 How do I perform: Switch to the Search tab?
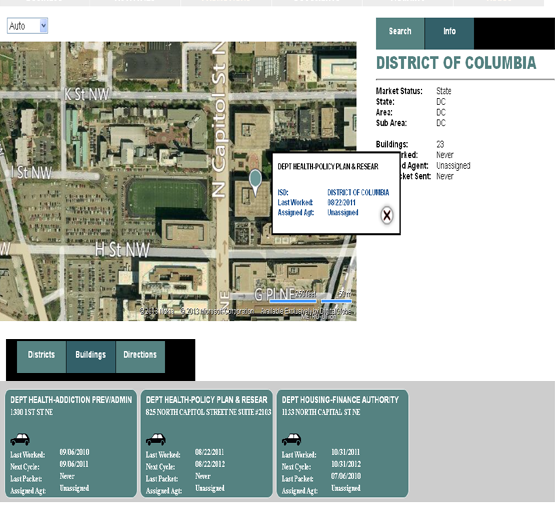tap(400, 33)
